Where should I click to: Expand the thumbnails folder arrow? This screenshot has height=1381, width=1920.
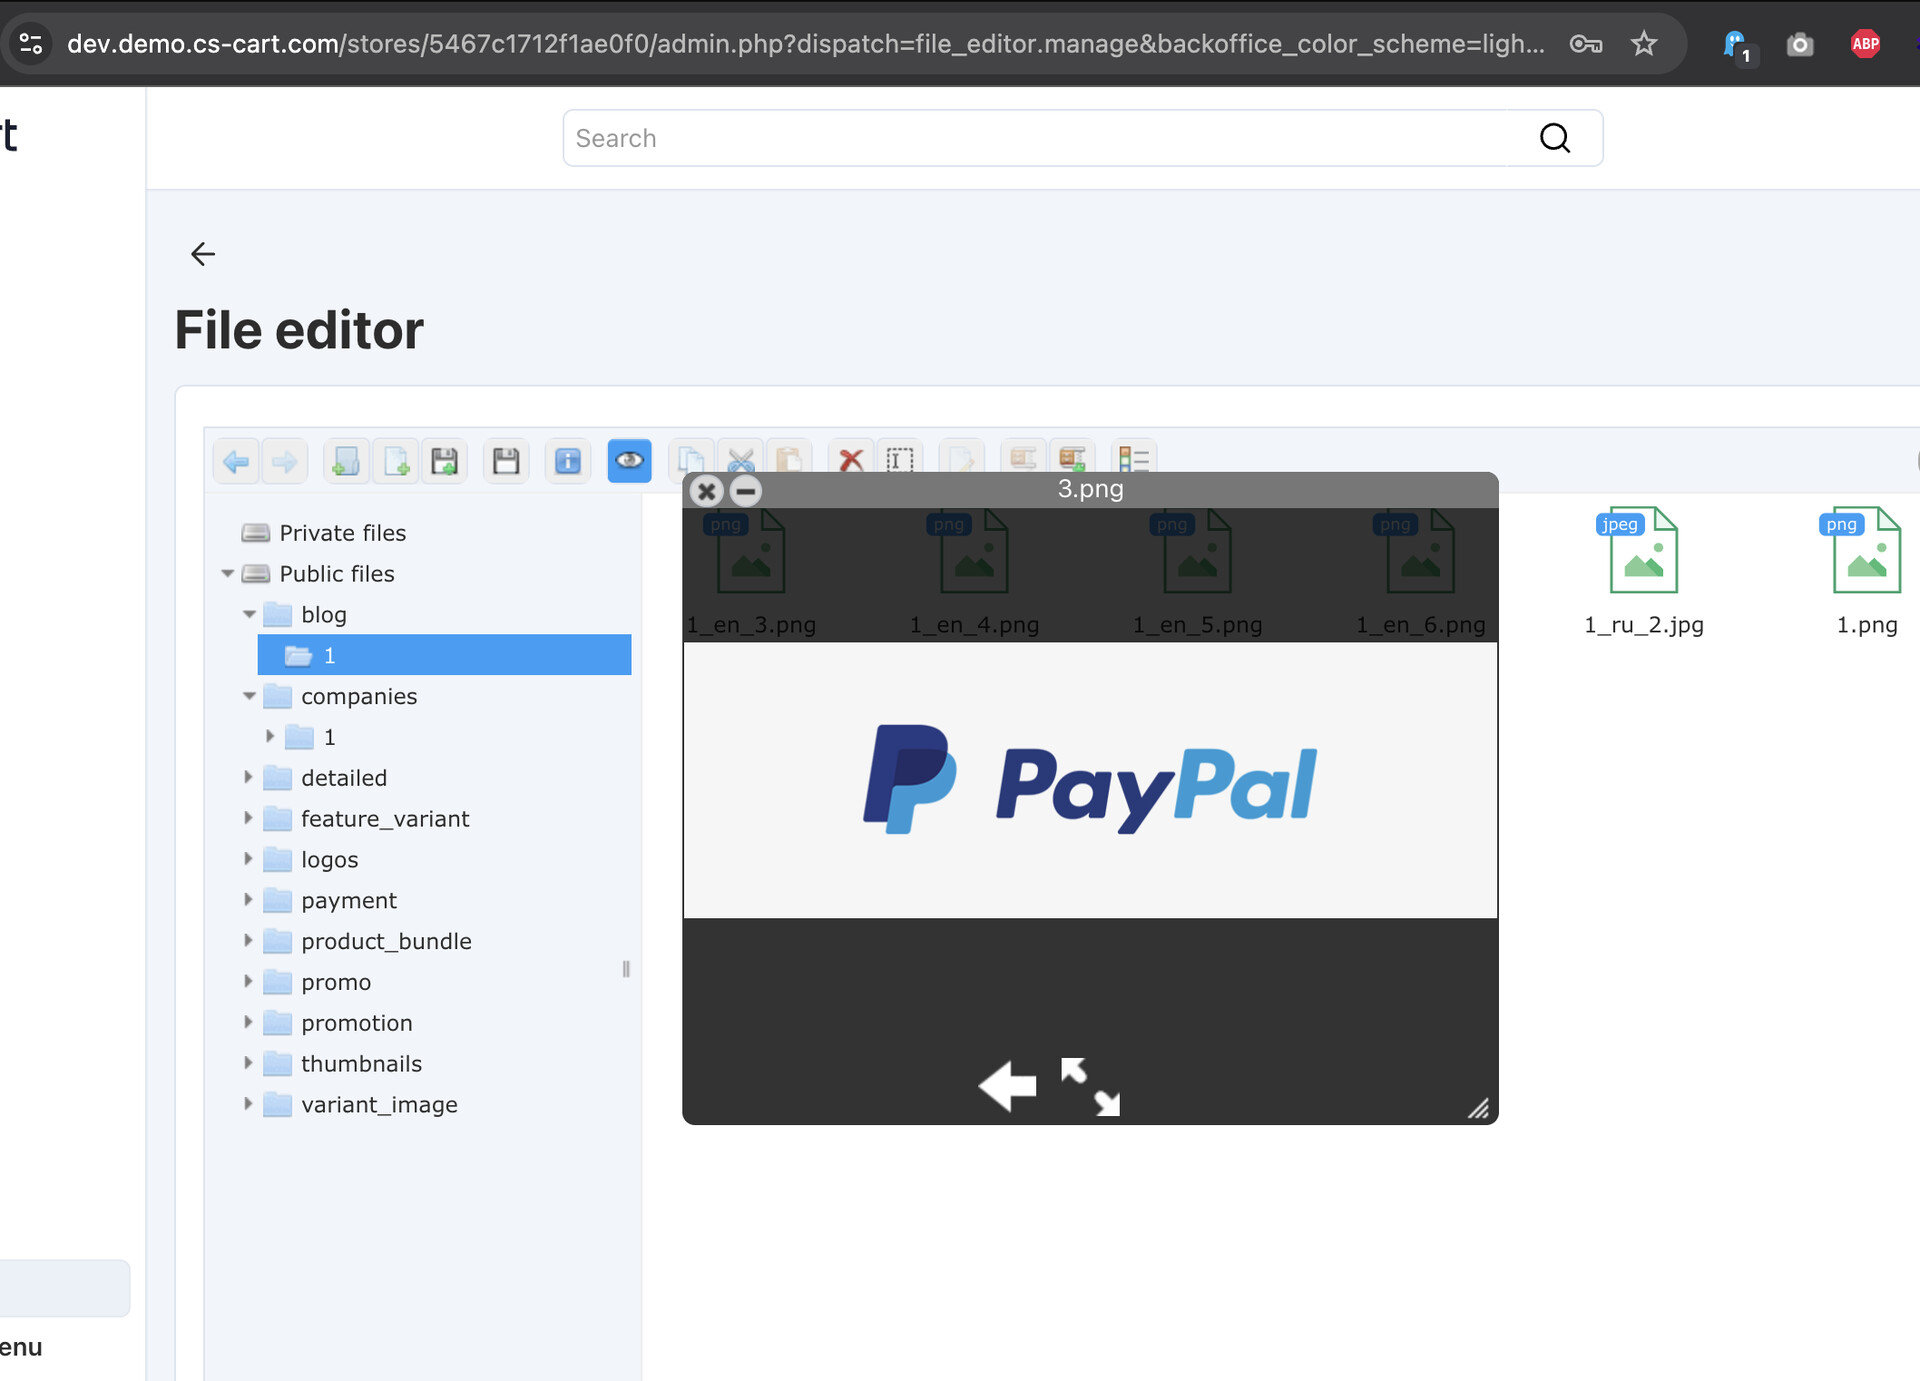pos(249,1063)
